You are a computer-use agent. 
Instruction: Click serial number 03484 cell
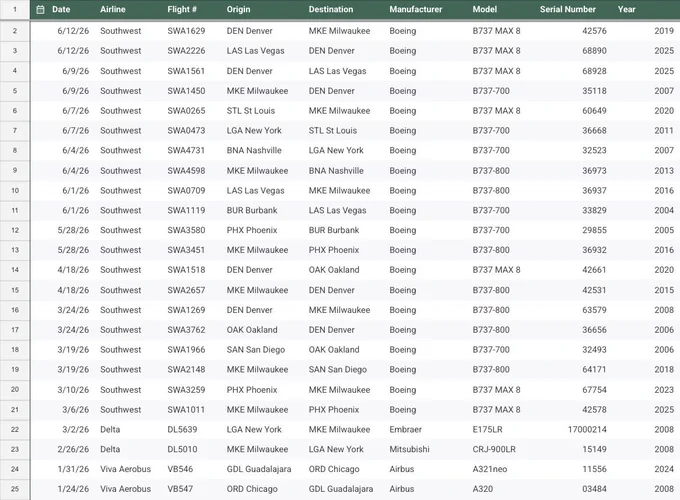594,489
